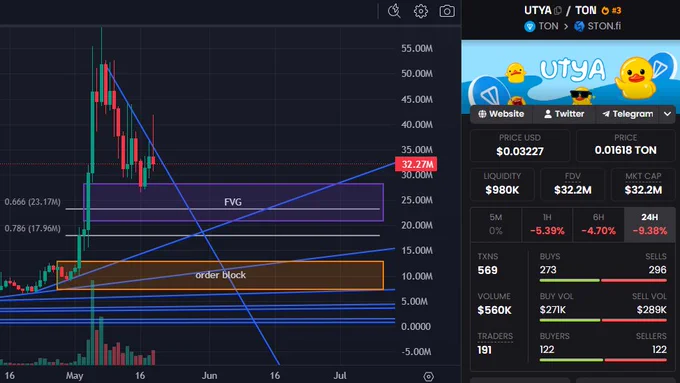Click the trending fire #3 badge
The width and height of the screenshot is (680, 383).
(611, 10)
